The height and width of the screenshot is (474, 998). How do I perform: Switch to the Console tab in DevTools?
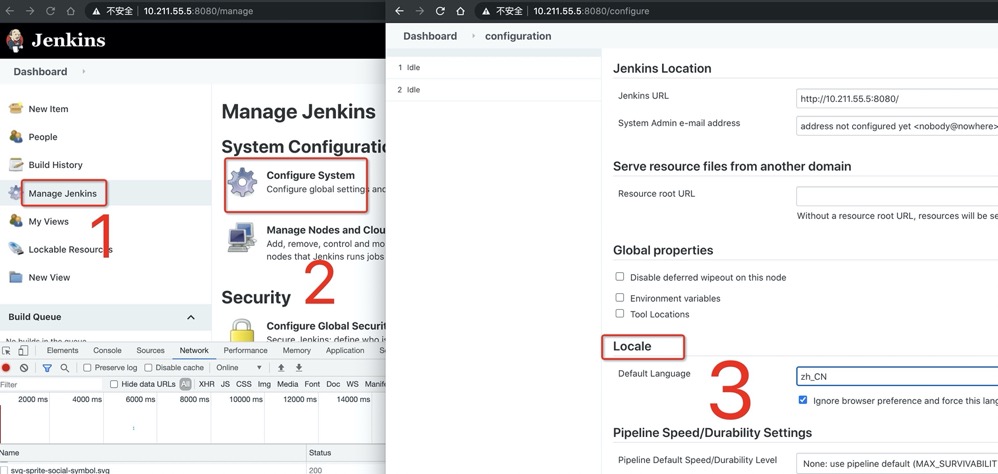(107, 351)
